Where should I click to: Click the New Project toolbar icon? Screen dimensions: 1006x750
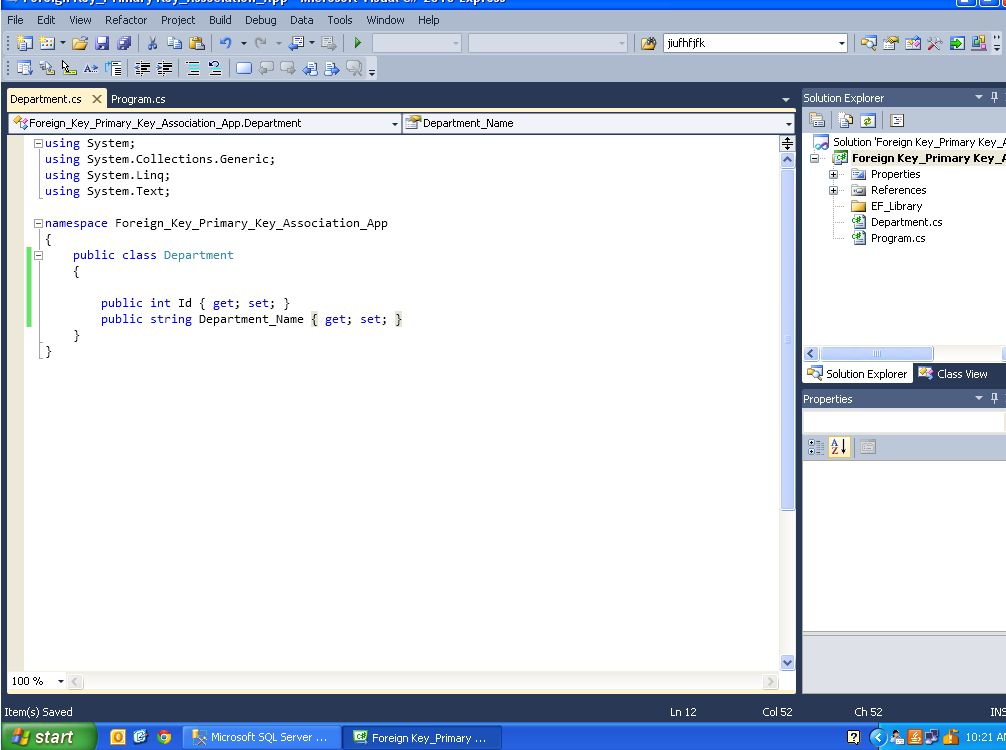24,43
